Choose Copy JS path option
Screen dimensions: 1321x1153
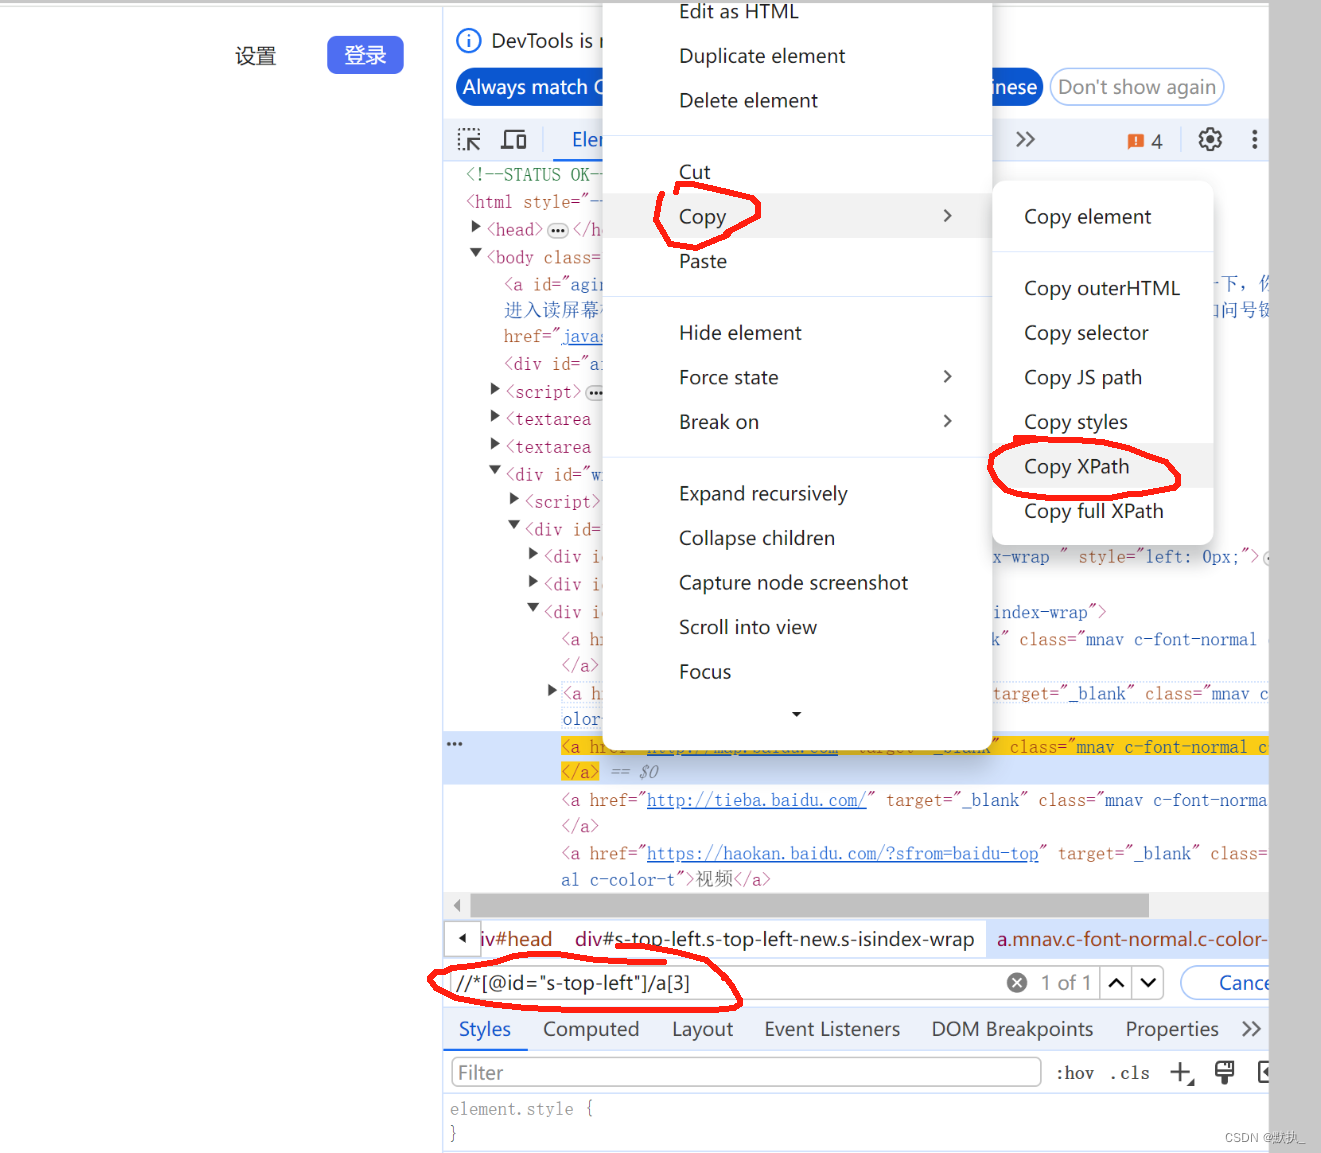pyautogui.click(x=1102, y=377)
